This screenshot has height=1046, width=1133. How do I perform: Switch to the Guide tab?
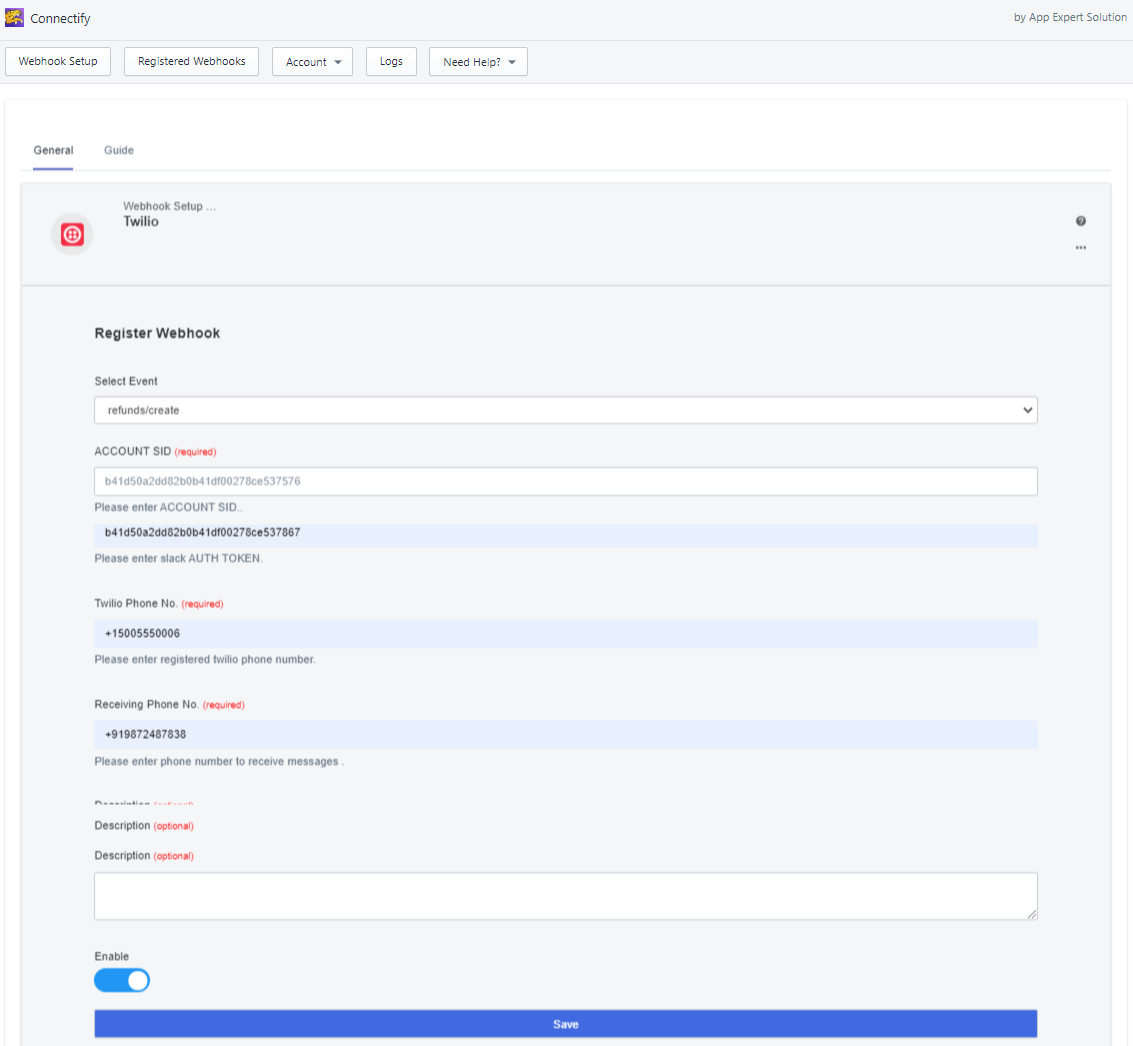tap(119, 150)
